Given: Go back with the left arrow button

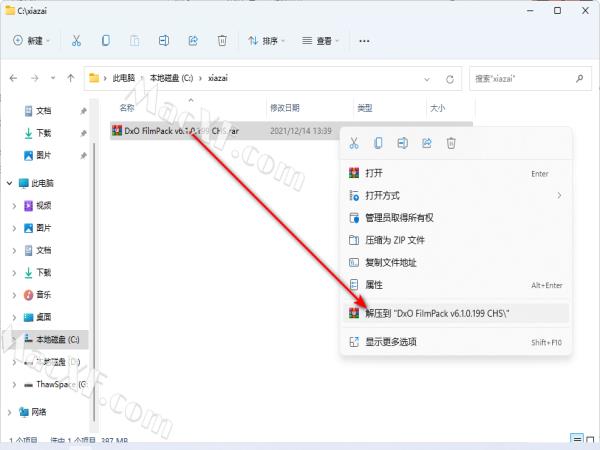Looking at the screenshot, I should tap(13, 78).
